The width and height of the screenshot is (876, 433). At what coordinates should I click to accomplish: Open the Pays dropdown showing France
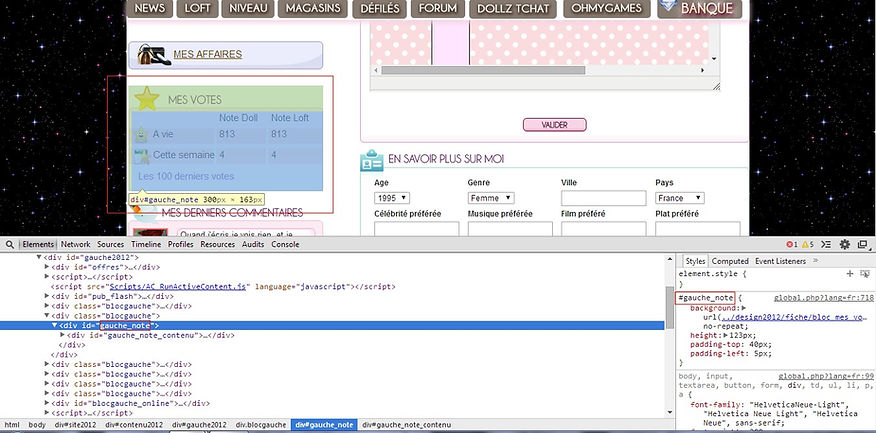[680, 198]
